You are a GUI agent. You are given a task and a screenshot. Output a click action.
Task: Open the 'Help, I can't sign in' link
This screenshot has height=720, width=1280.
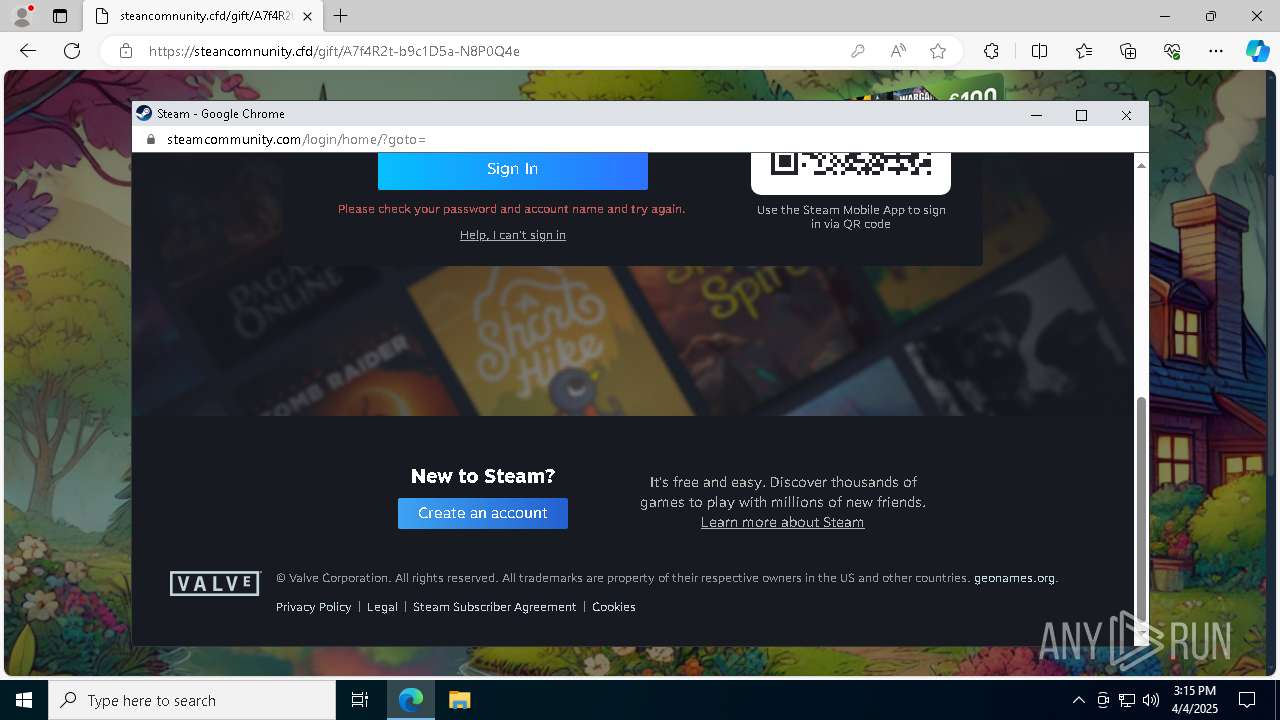513,235
